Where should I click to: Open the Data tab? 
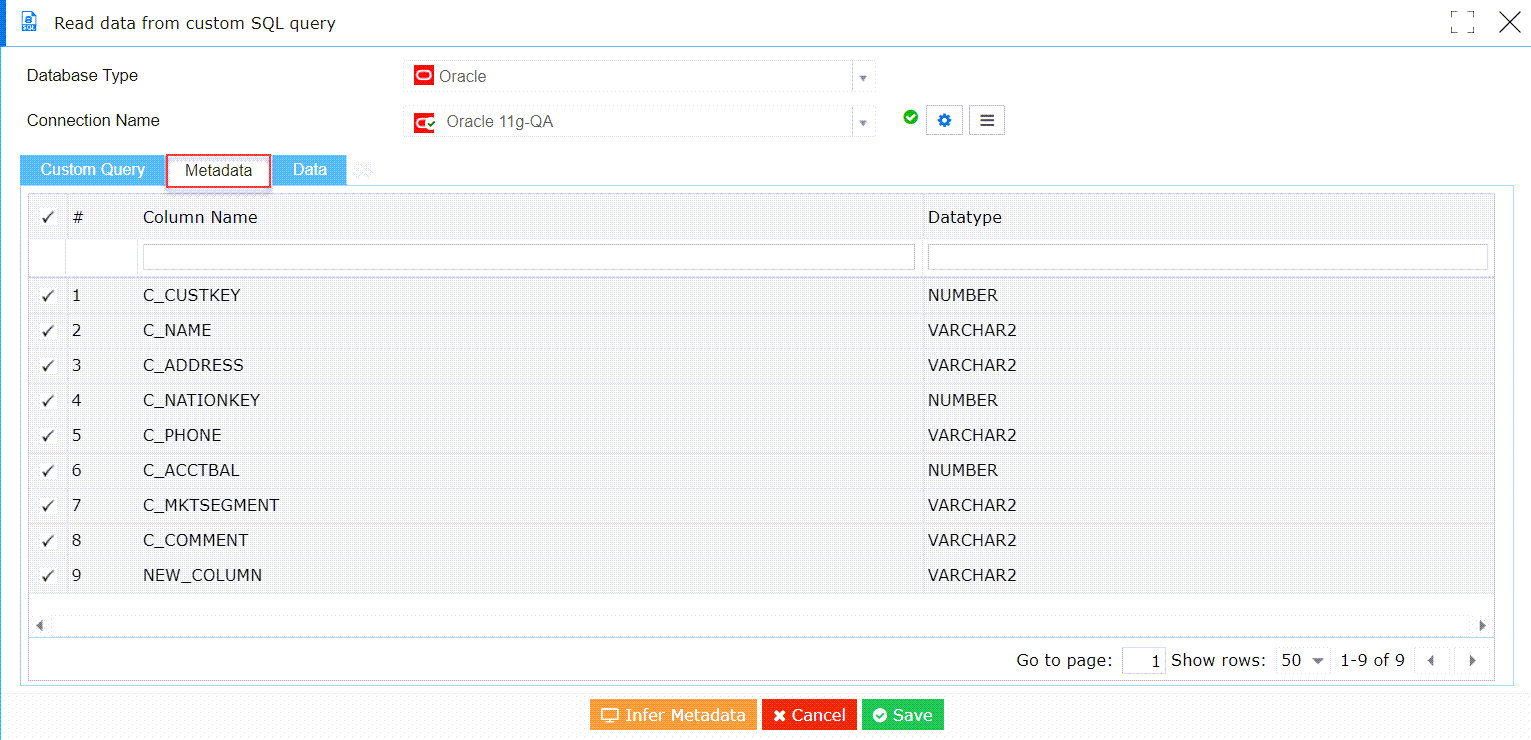tap(309, 170)
